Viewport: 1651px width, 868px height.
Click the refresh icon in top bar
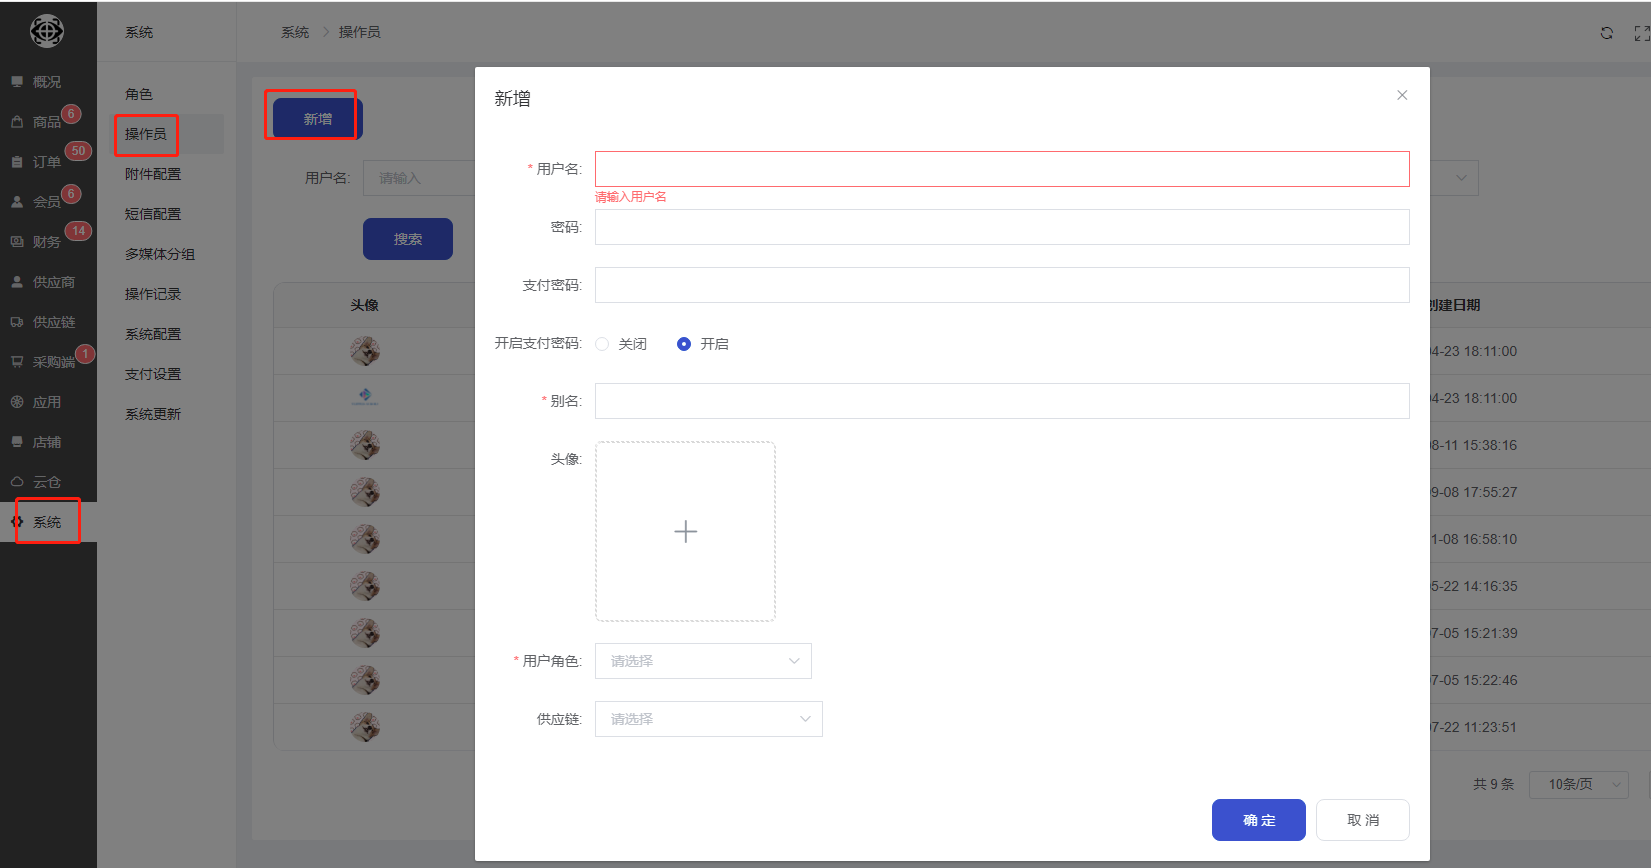(x=1606, y=33)
